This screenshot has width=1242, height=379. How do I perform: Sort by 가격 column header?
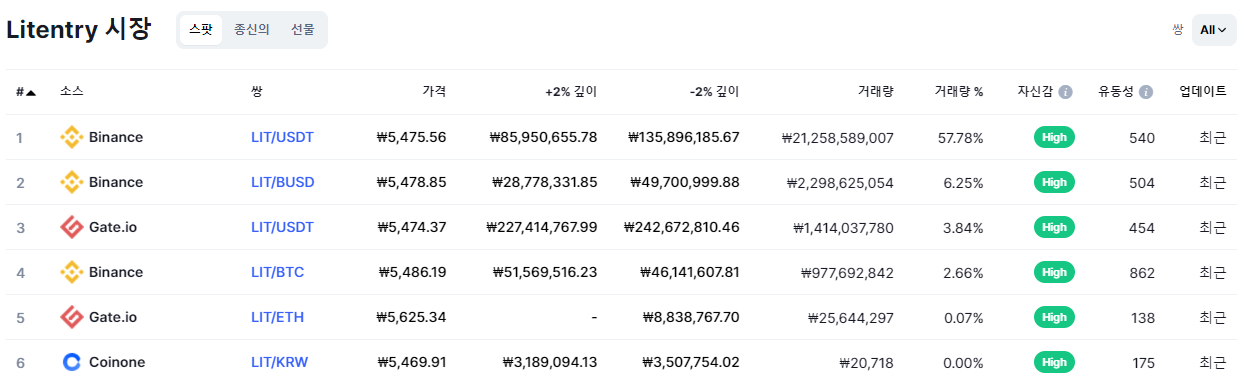pos(434,91)
